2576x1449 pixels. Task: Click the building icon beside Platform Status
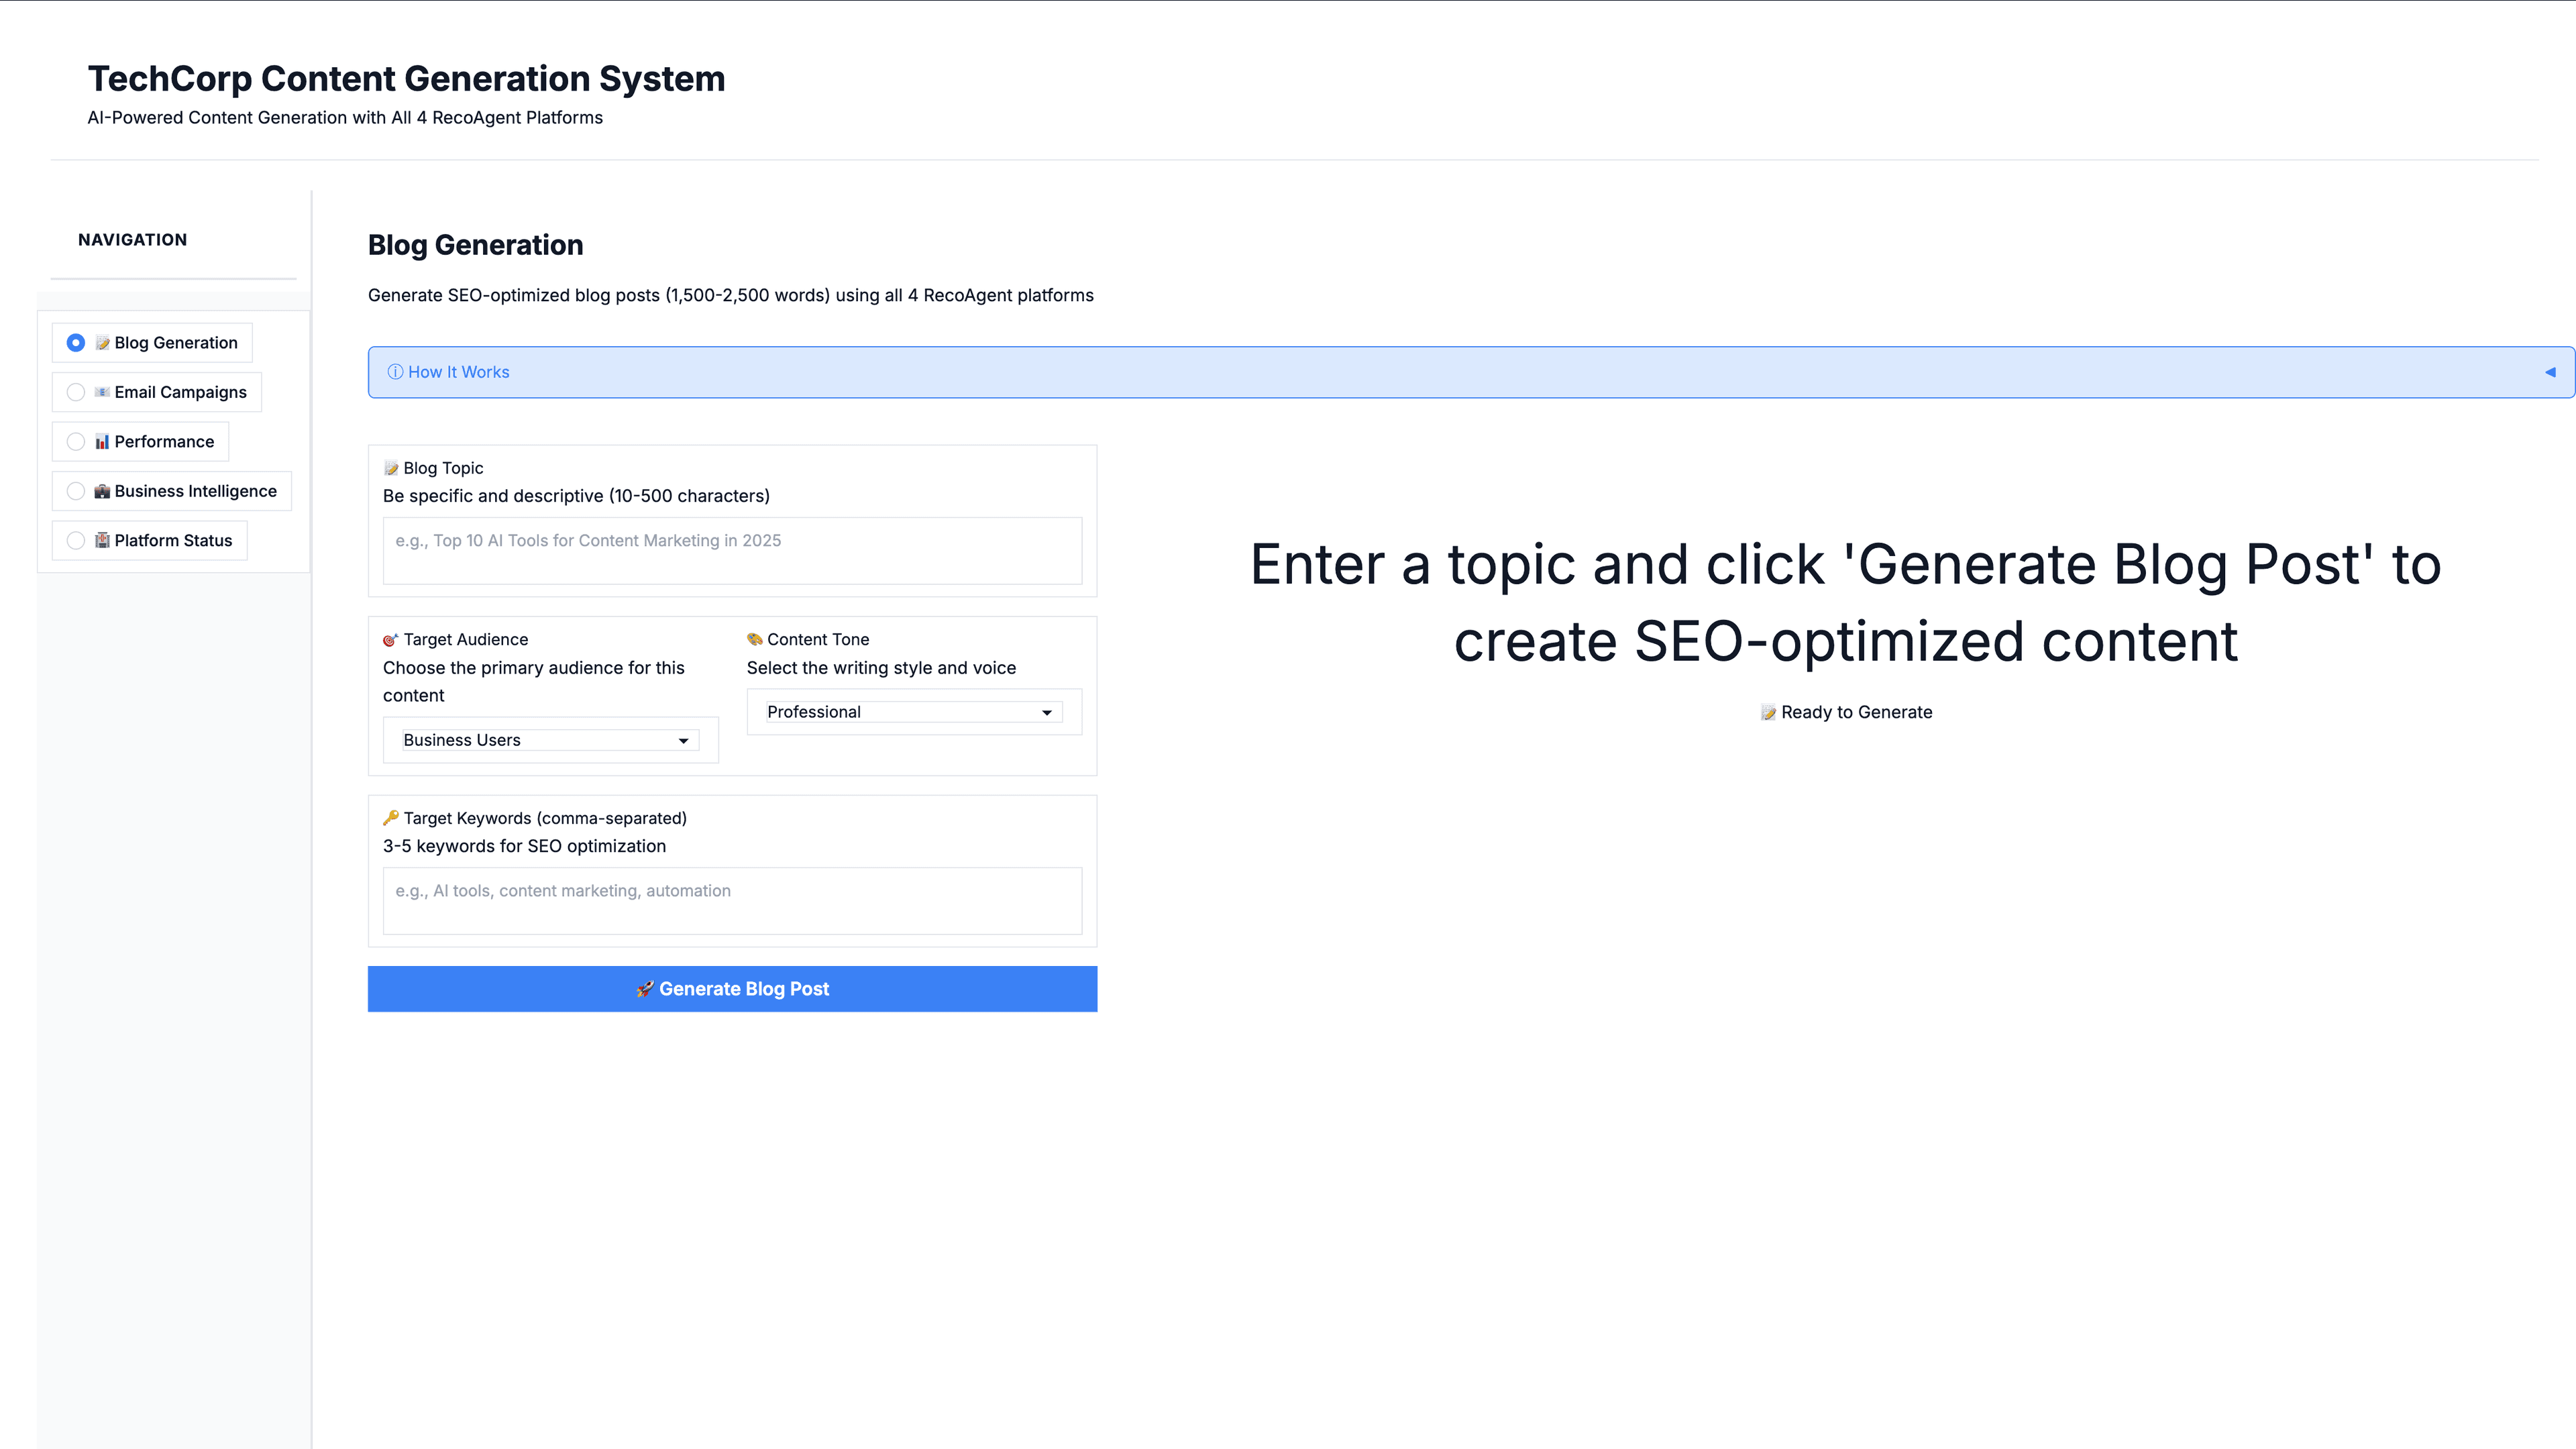[x=102, y=540]
